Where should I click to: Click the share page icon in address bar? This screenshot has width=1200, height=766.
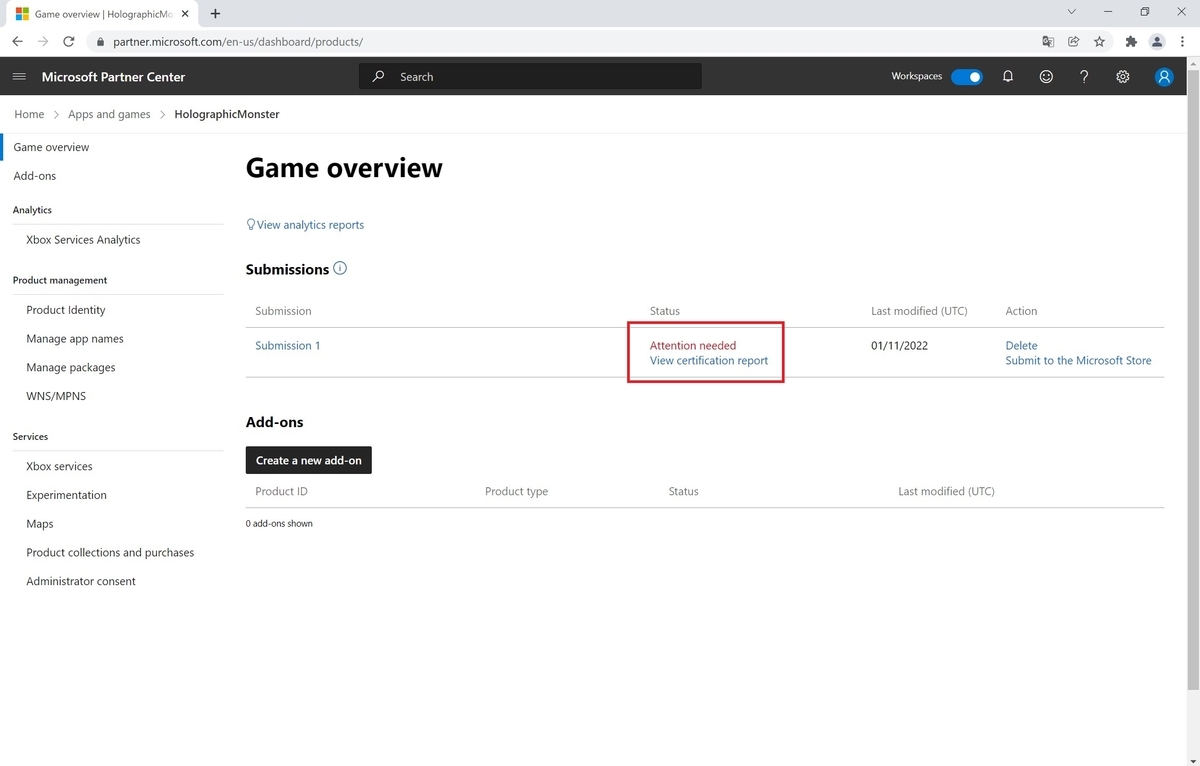pyautogui.click(x=1074, y=42)
